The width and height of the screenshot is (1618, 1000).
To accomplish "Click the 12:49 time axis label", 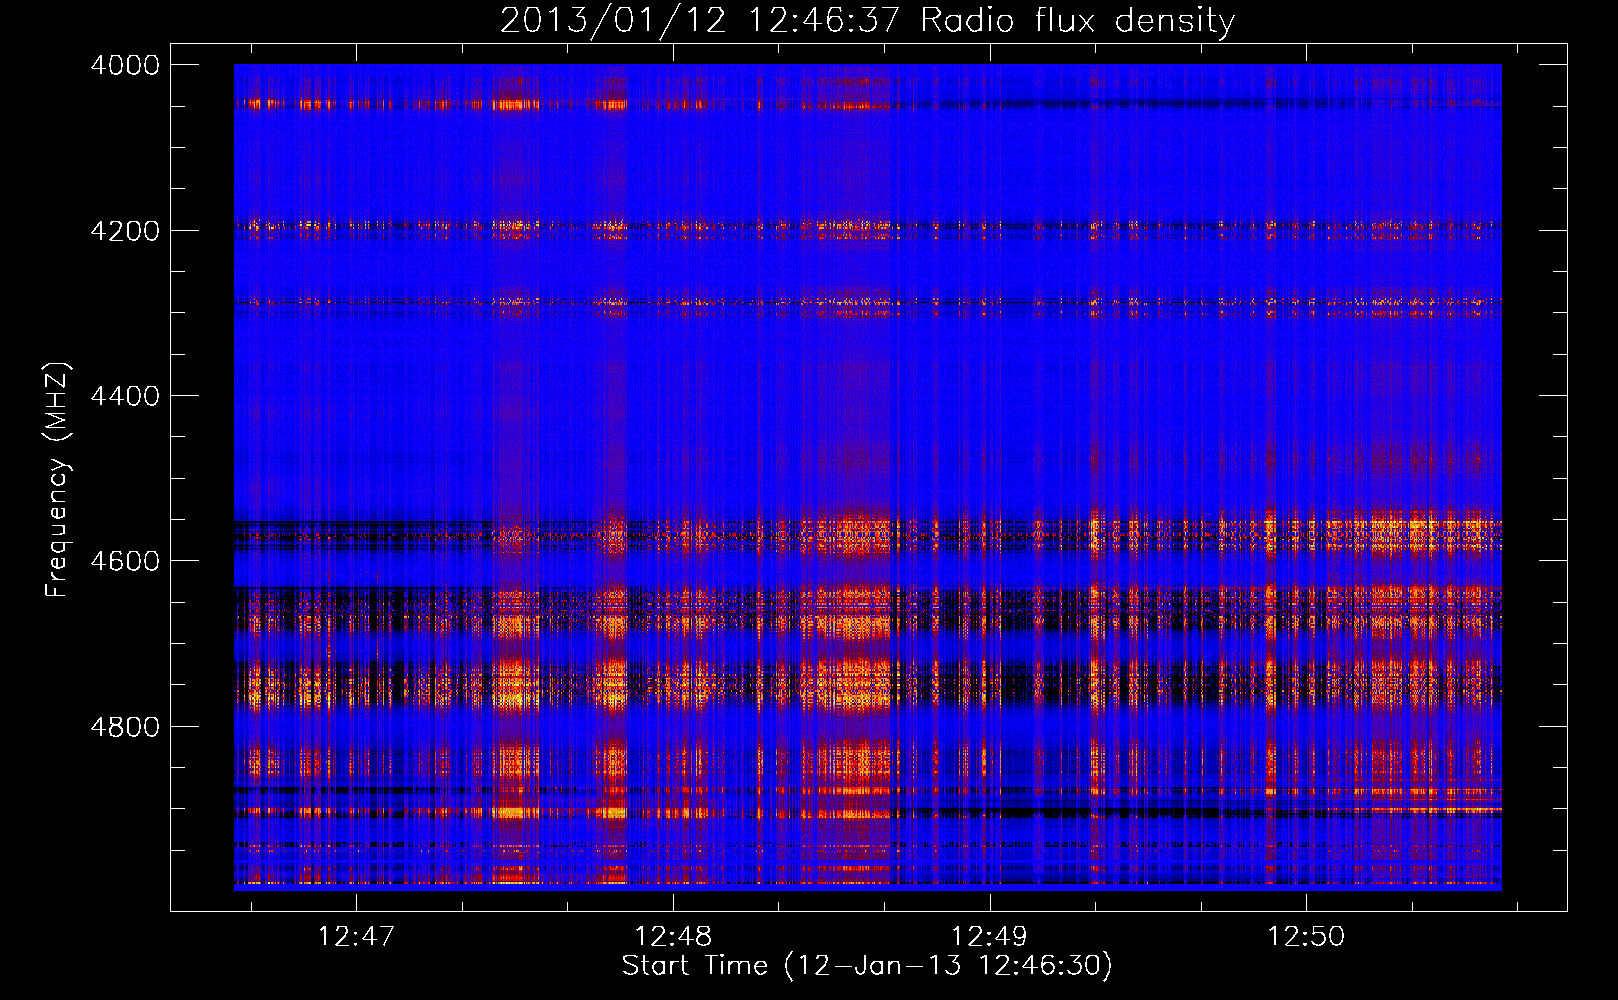I will 989,937.
